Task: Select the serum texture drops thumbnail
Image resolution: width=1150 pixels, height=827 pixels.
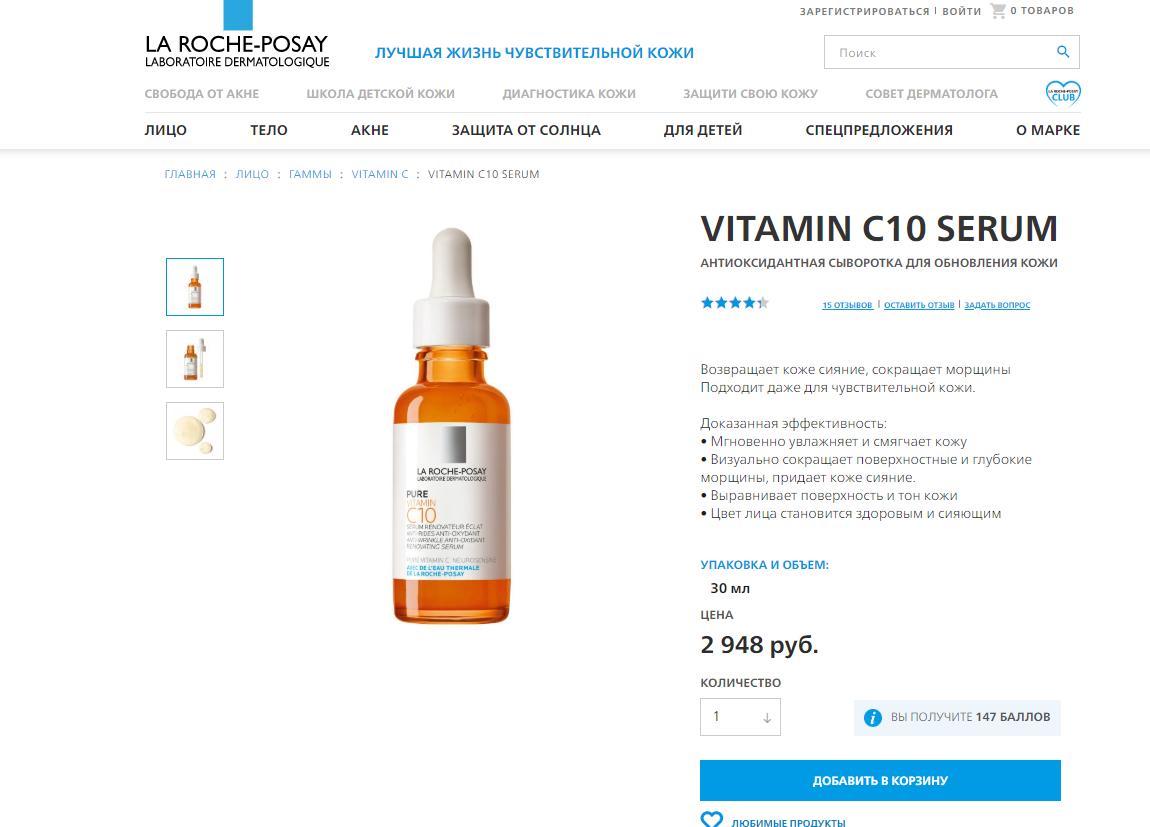Action: point(195,431)
